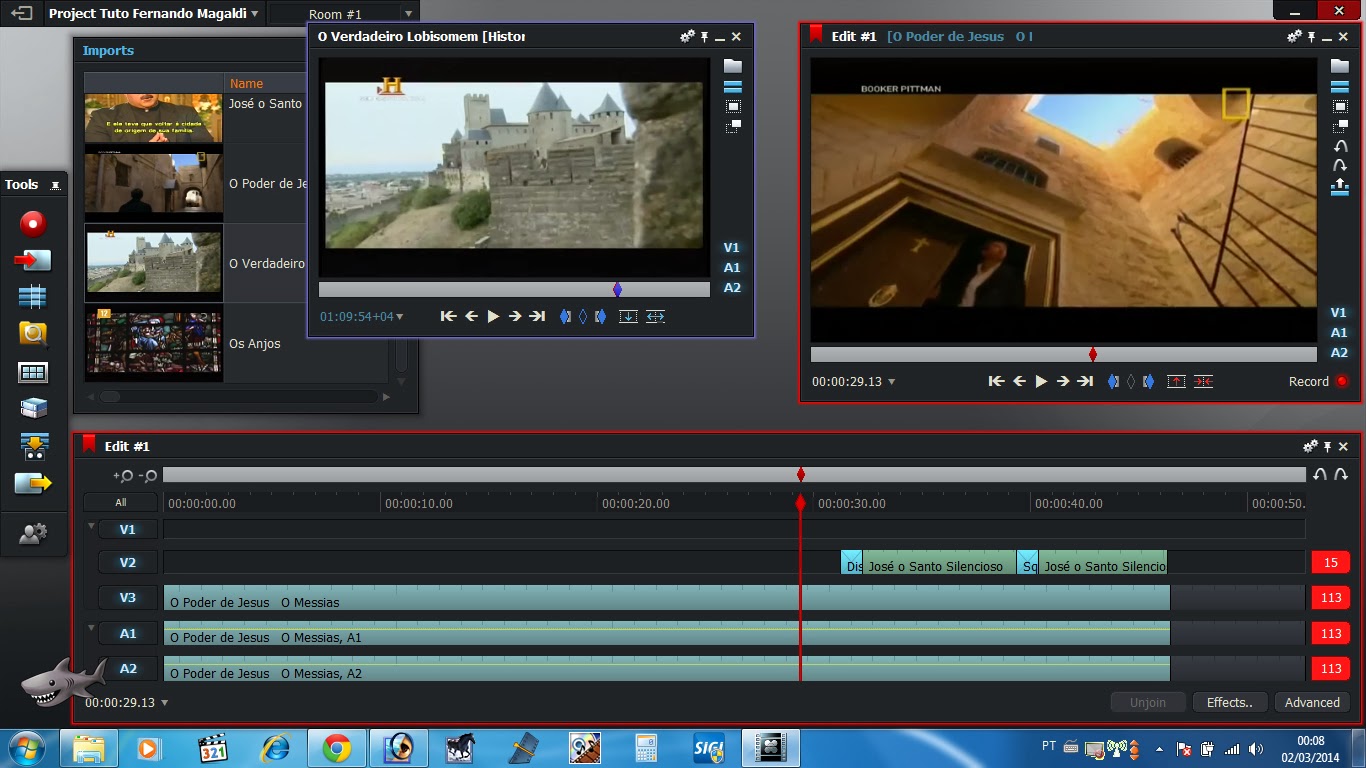Zoom out on the timeline with minus magnifier
The image size is (1366, 768).
point(147,476)
